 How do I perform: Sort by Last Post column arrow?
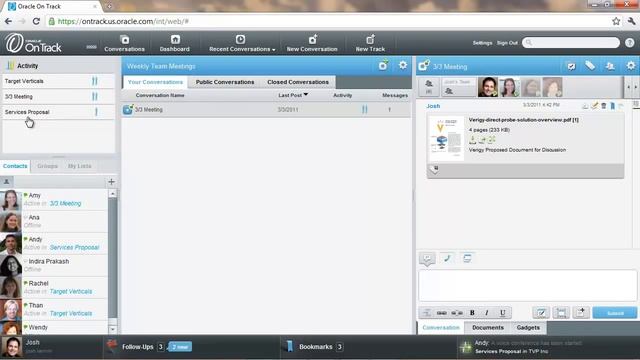pos(306,95)
